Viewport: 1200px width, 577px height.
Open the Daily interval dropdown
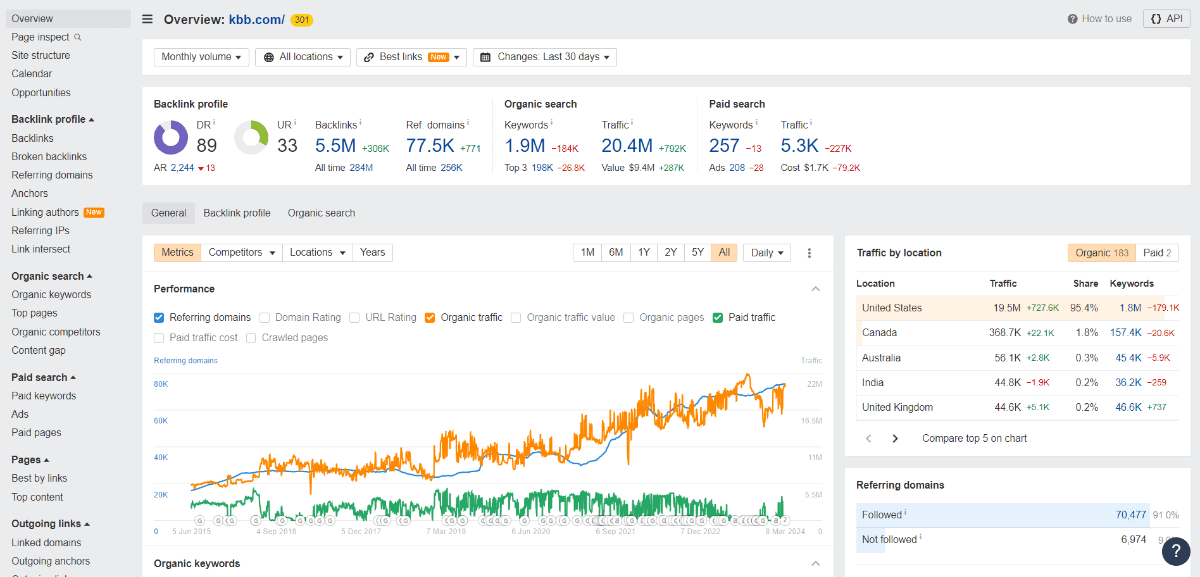(767, 253)
